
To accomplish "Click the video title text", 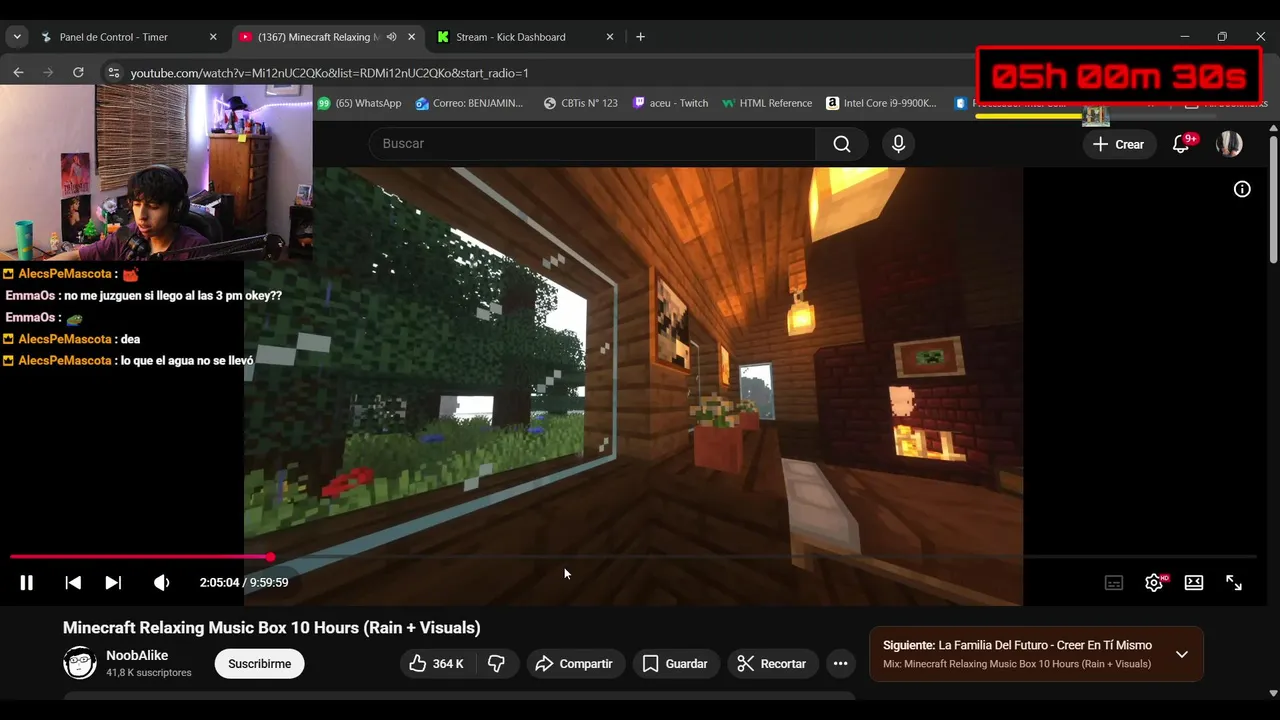I will click(272, 628).
